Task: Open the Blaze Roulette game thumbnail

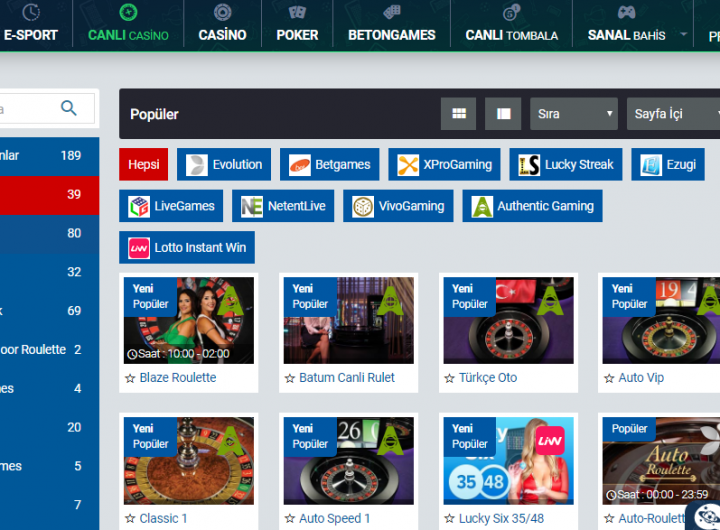Action: pos(189,320)
